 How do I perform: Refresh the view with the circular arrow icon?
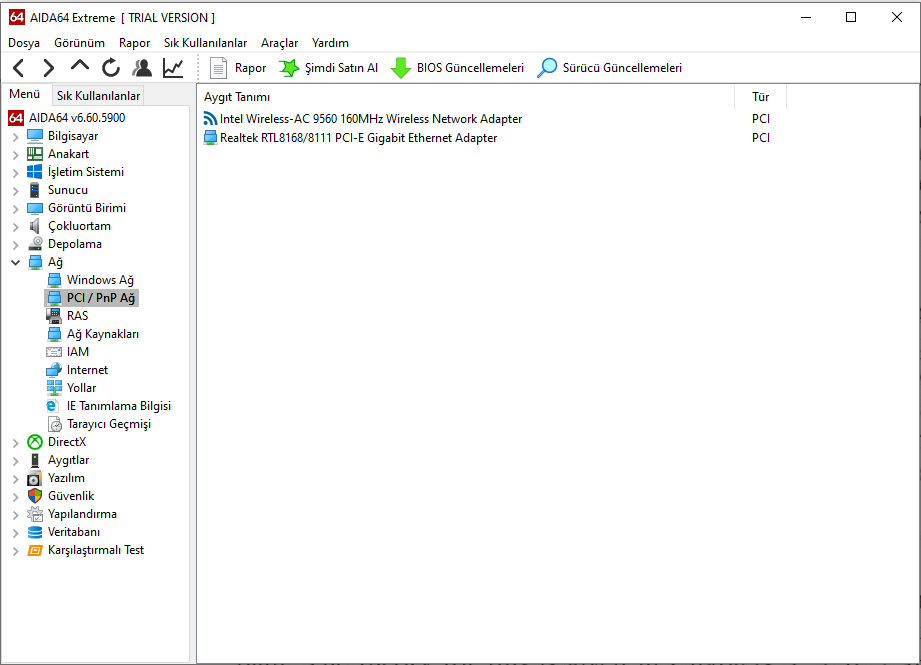coord(110,68)
